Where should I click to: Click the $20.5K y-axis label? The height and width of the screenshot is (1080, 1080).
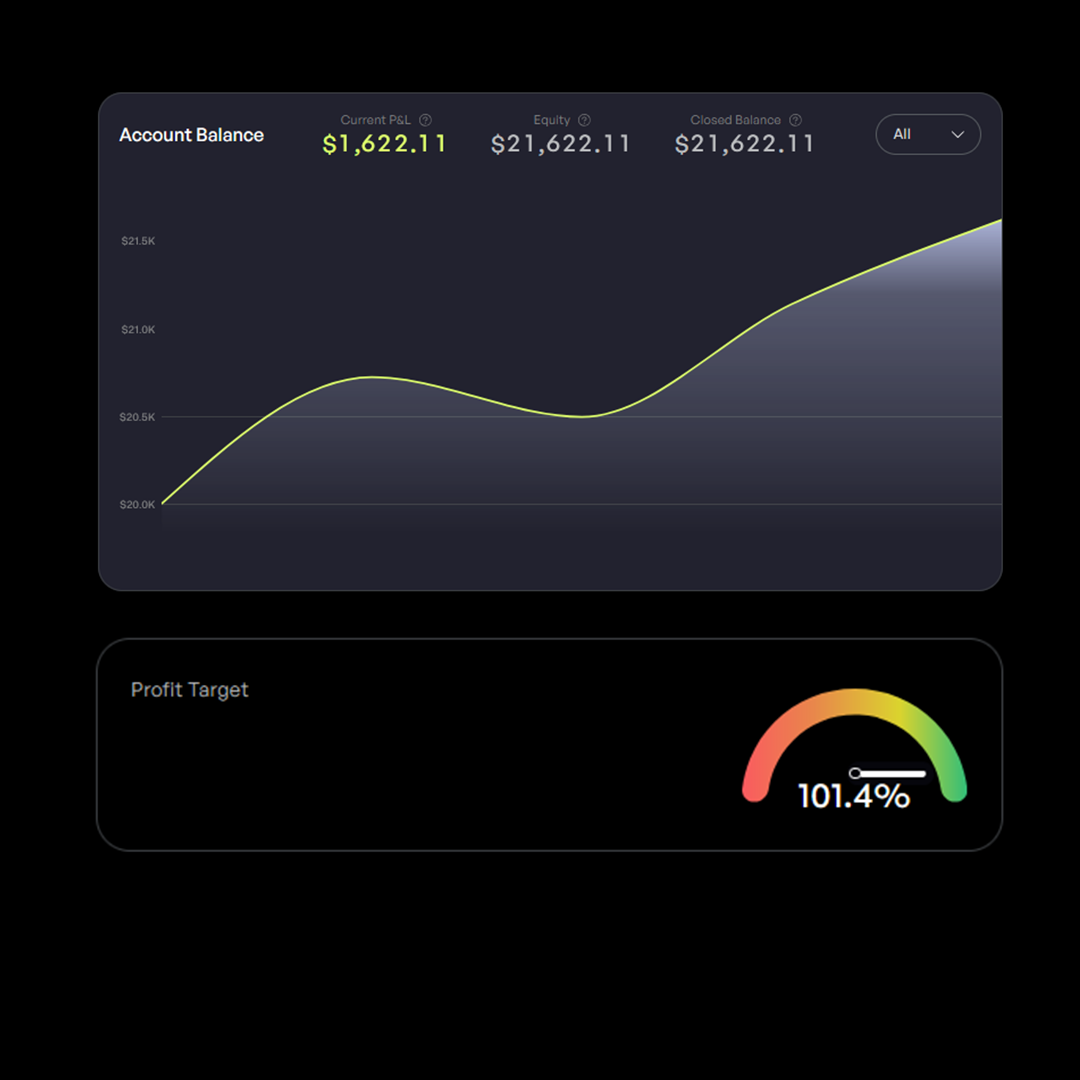coord(138,417)
